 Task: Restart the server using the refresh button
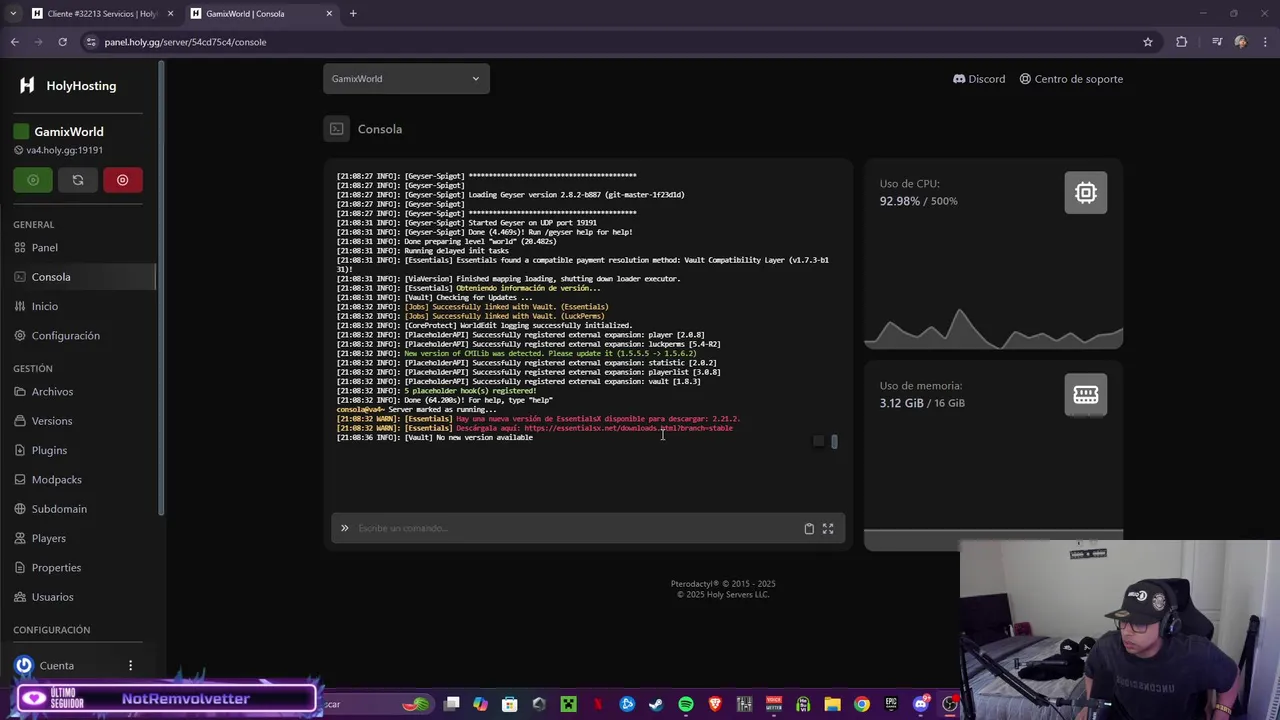[78, 180]
